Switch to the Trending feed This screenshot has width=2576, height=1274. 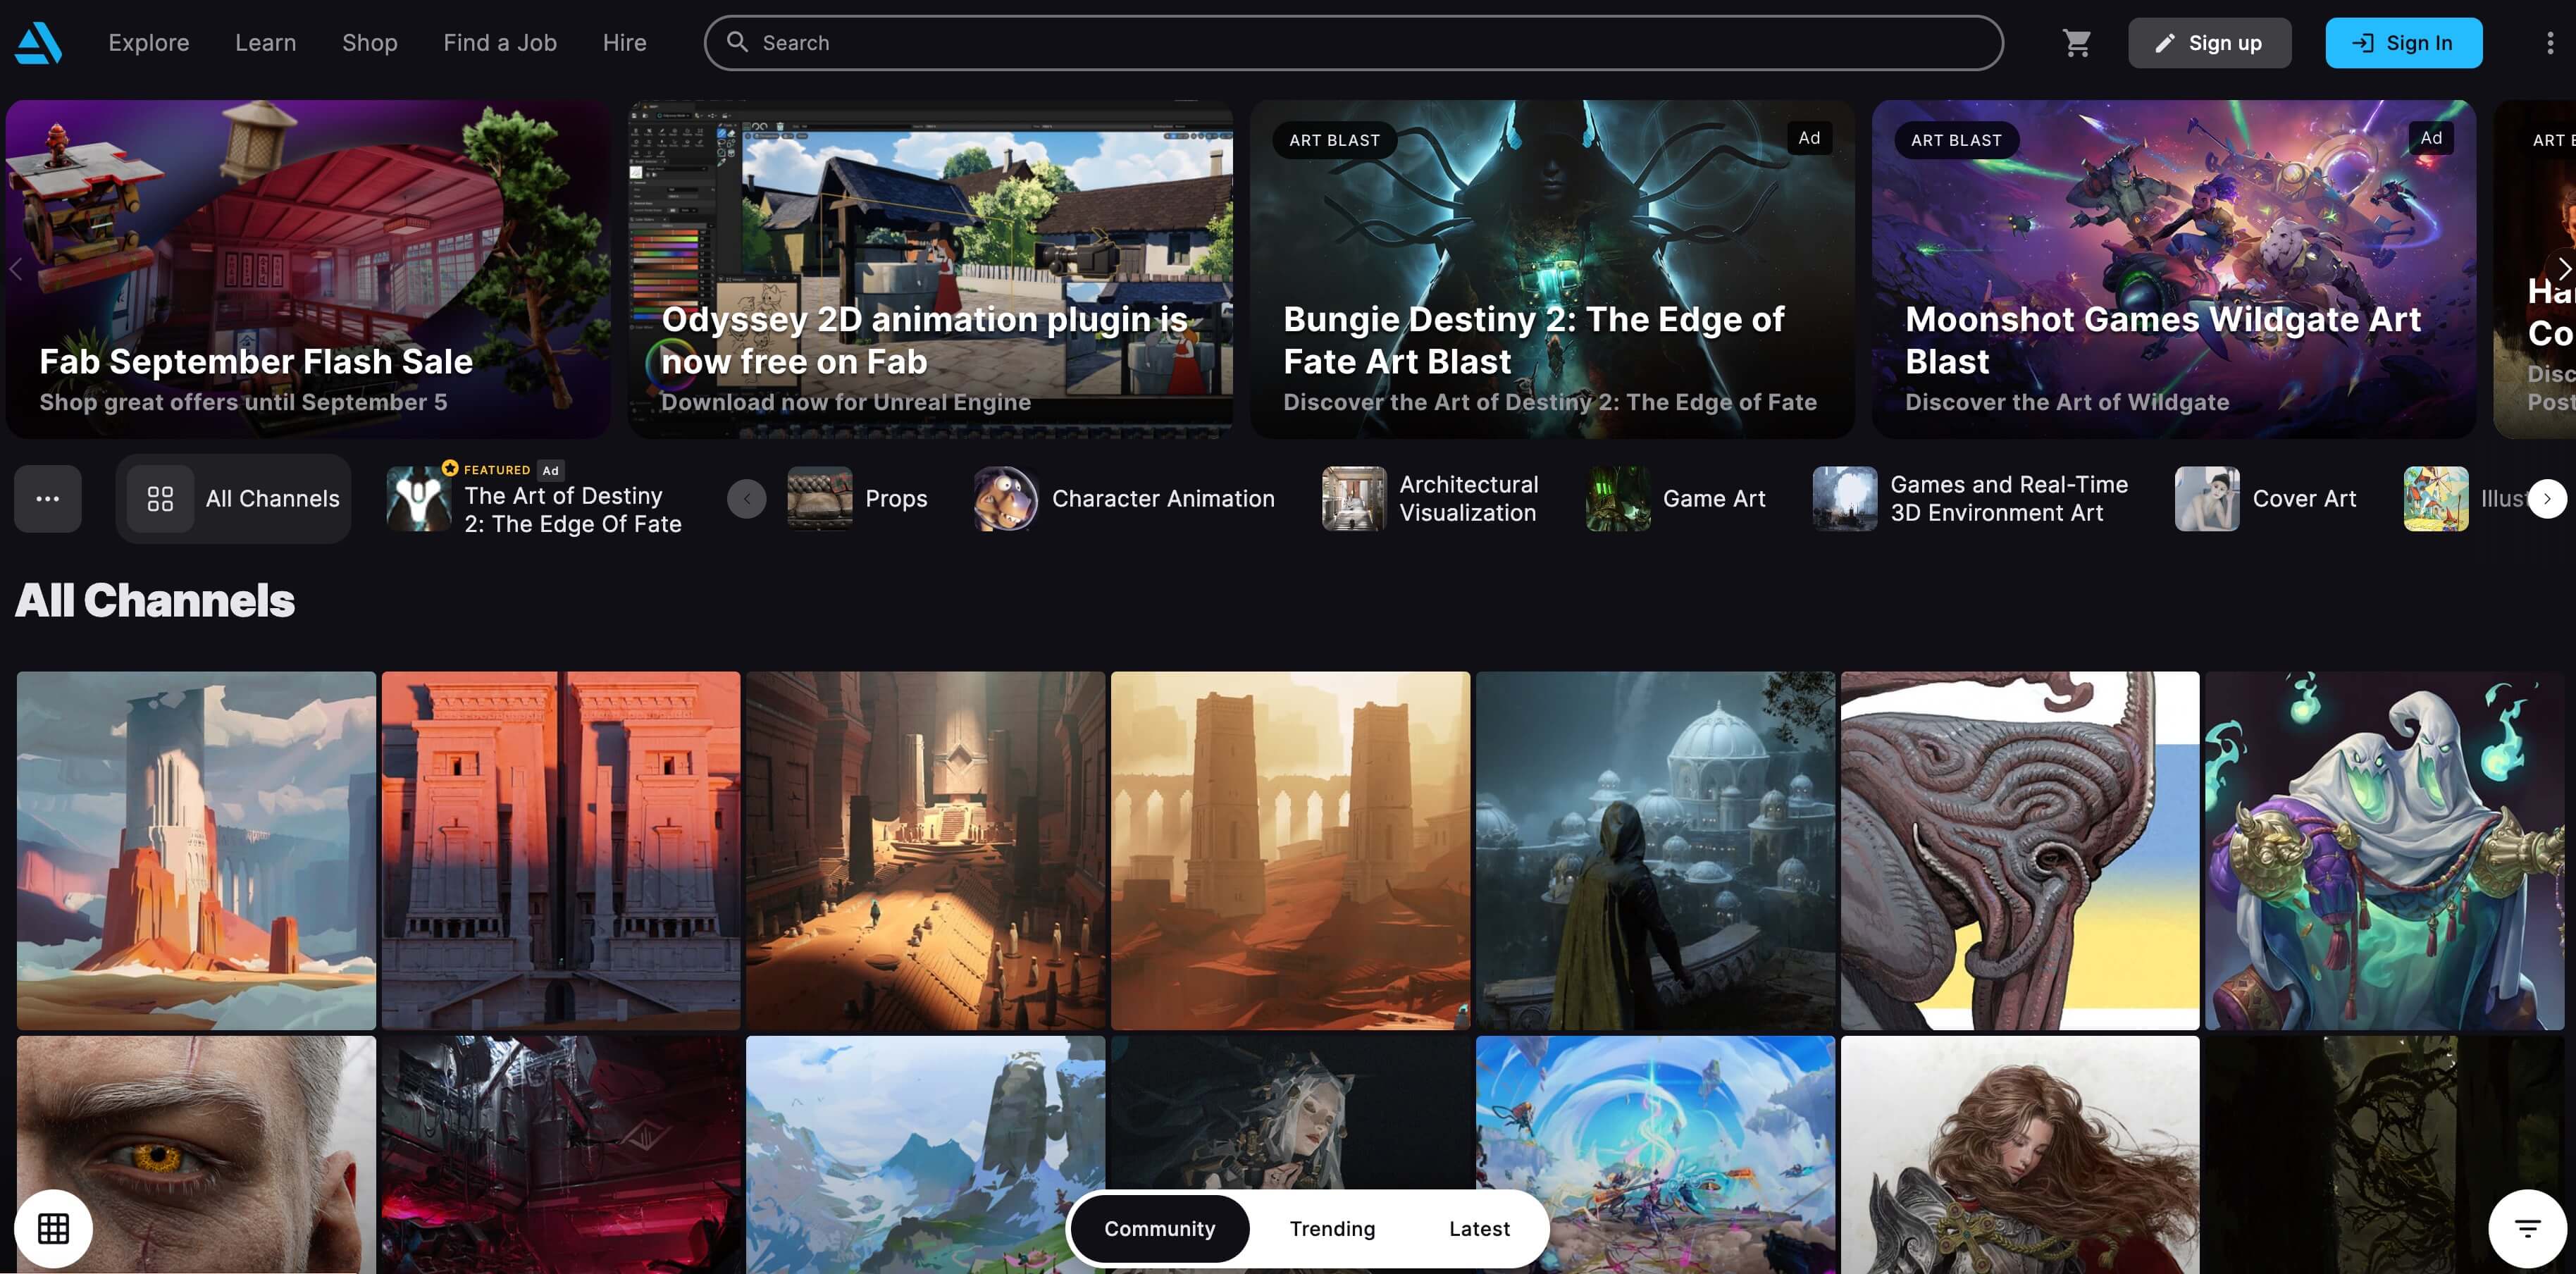[x=1332, y=1228]
